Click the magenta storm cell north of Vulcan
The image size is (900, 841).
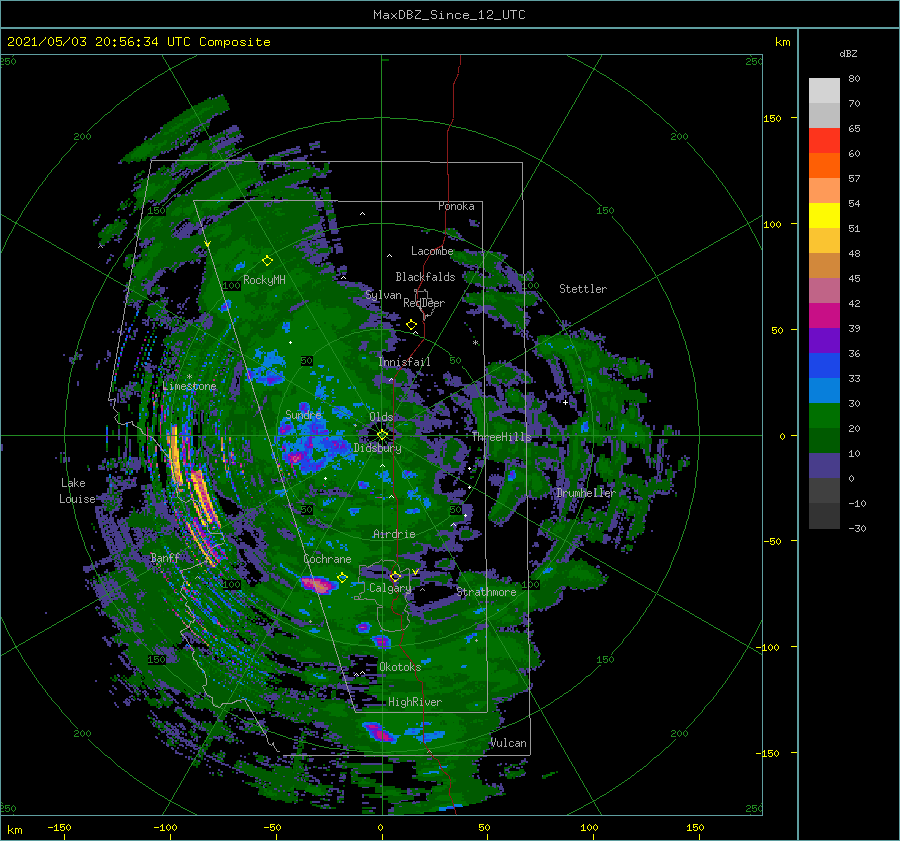(379, 733)
